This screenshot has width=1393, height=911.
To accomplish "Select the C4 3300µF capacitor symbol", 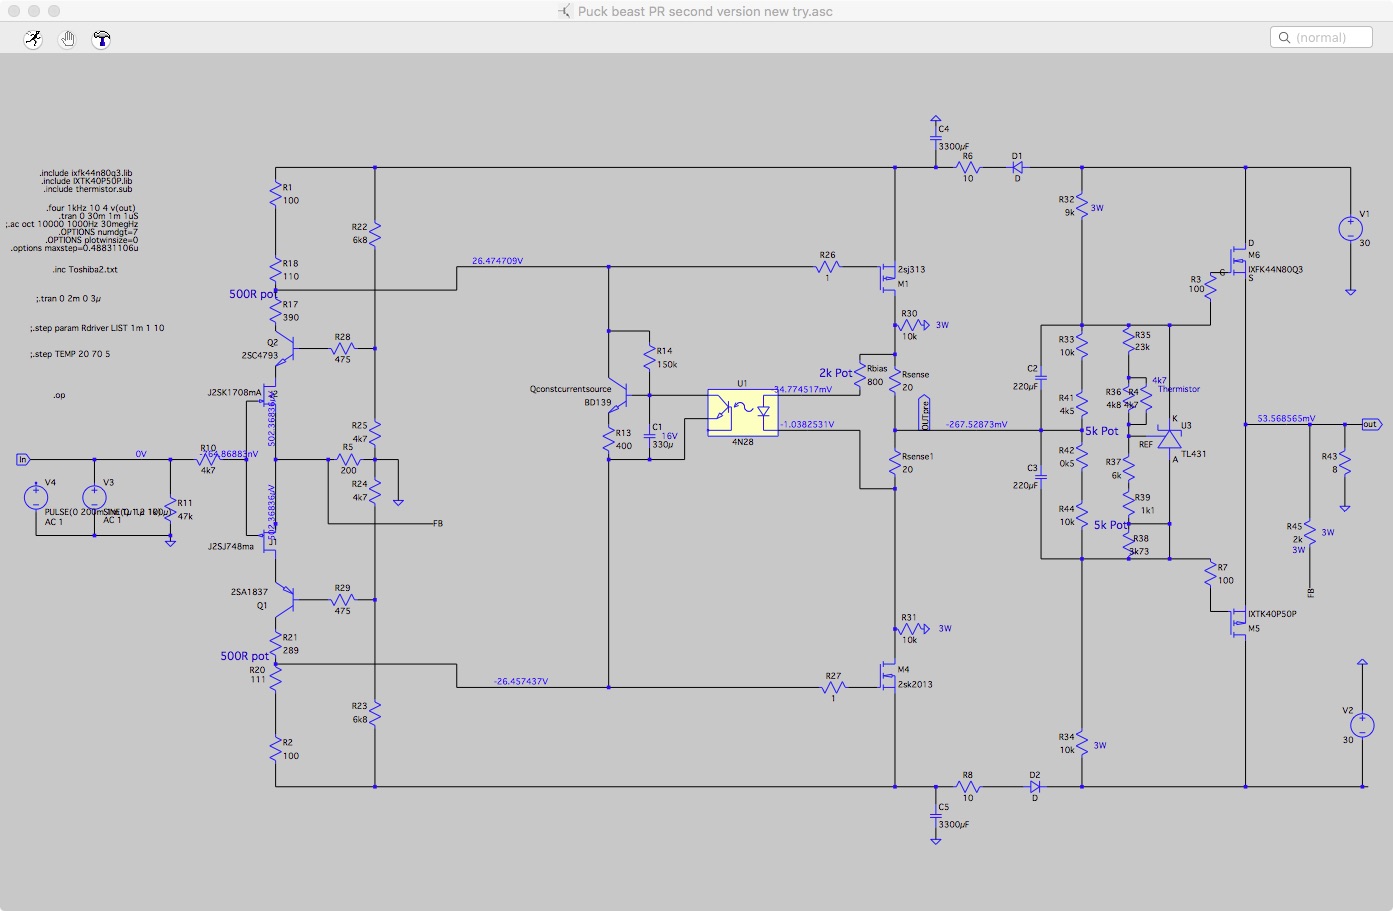I will [936, 139].
